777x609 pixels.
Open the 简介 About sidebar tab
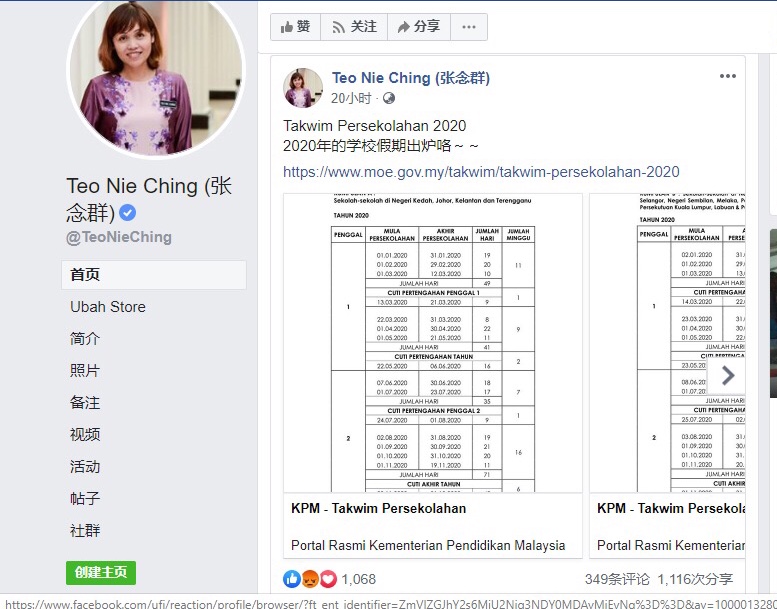click(85, 339)
